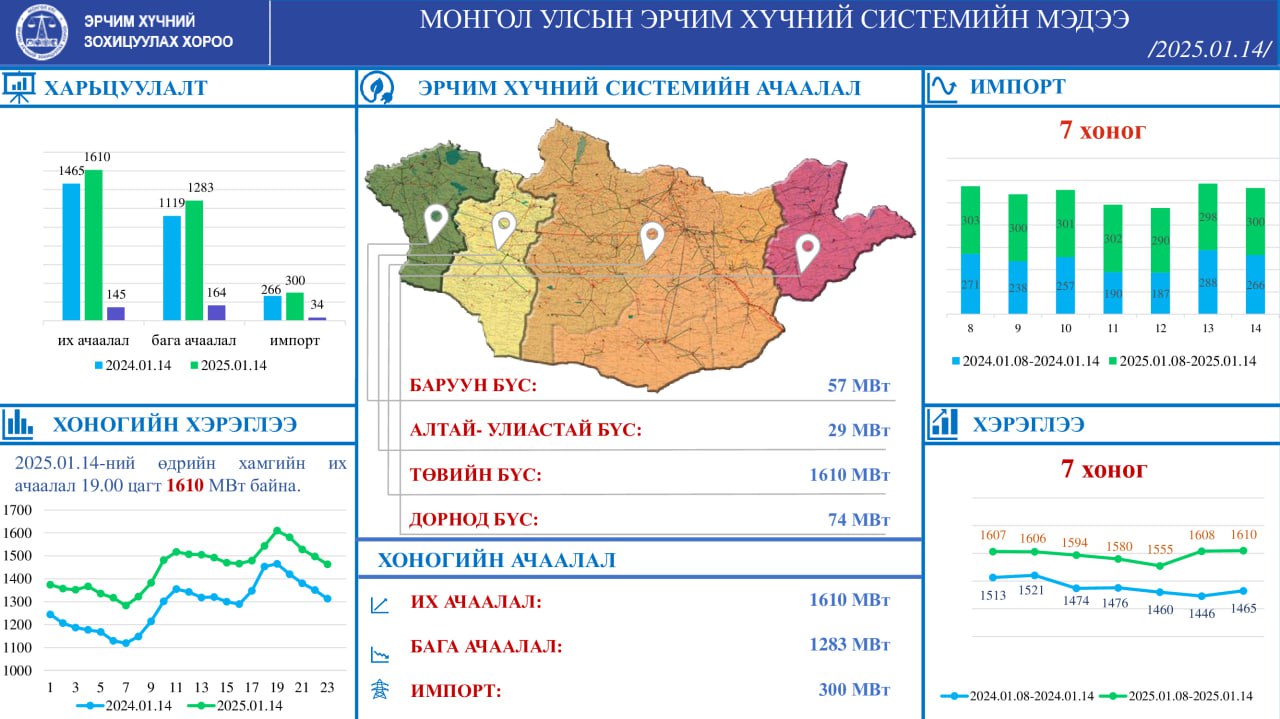Click the bar chart icon beside ХОНОГИЙН ХЭРЭГЛЭЭ
Screen dimensions: 1280x719
[19, 424]
